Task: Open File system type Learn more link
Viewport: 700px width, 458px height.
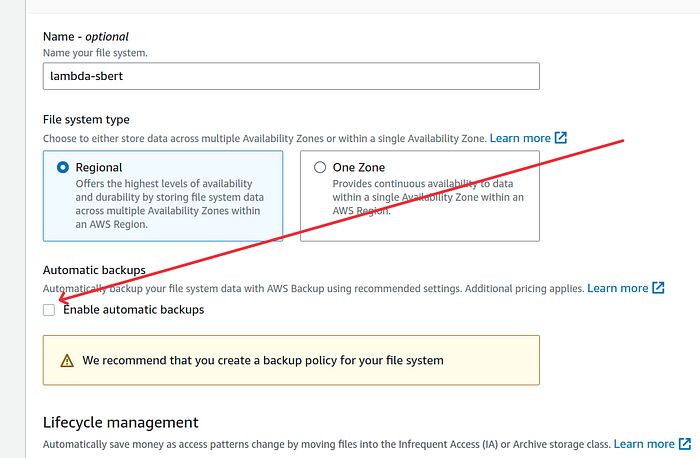Action: click(x=520, y=138)
